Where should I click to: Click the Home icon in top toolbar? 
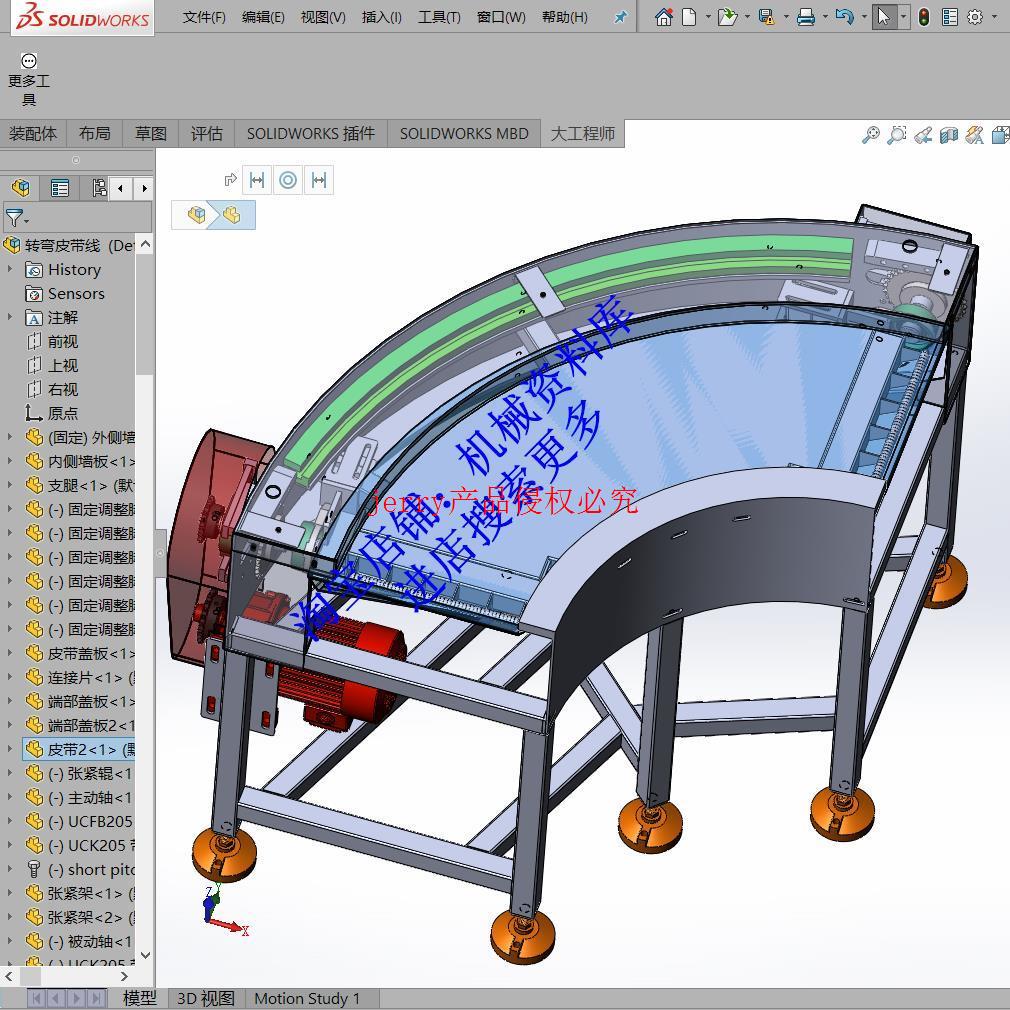tap(663, 17)
